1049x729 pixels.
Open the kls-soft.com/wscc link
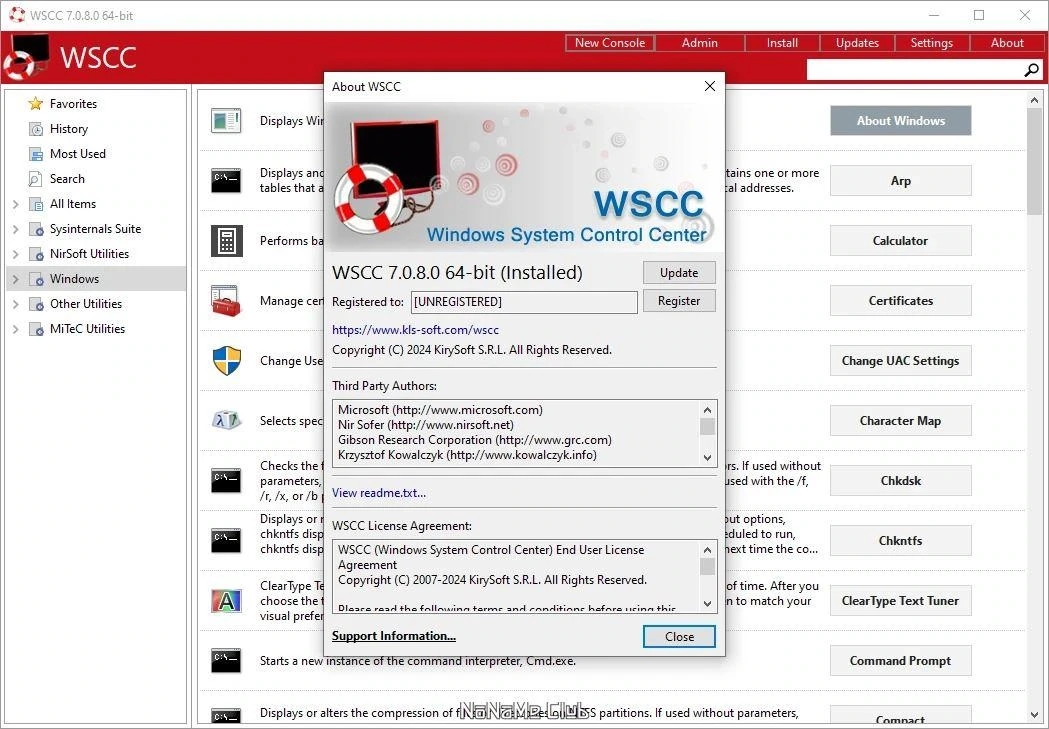[x=415, y=330]
